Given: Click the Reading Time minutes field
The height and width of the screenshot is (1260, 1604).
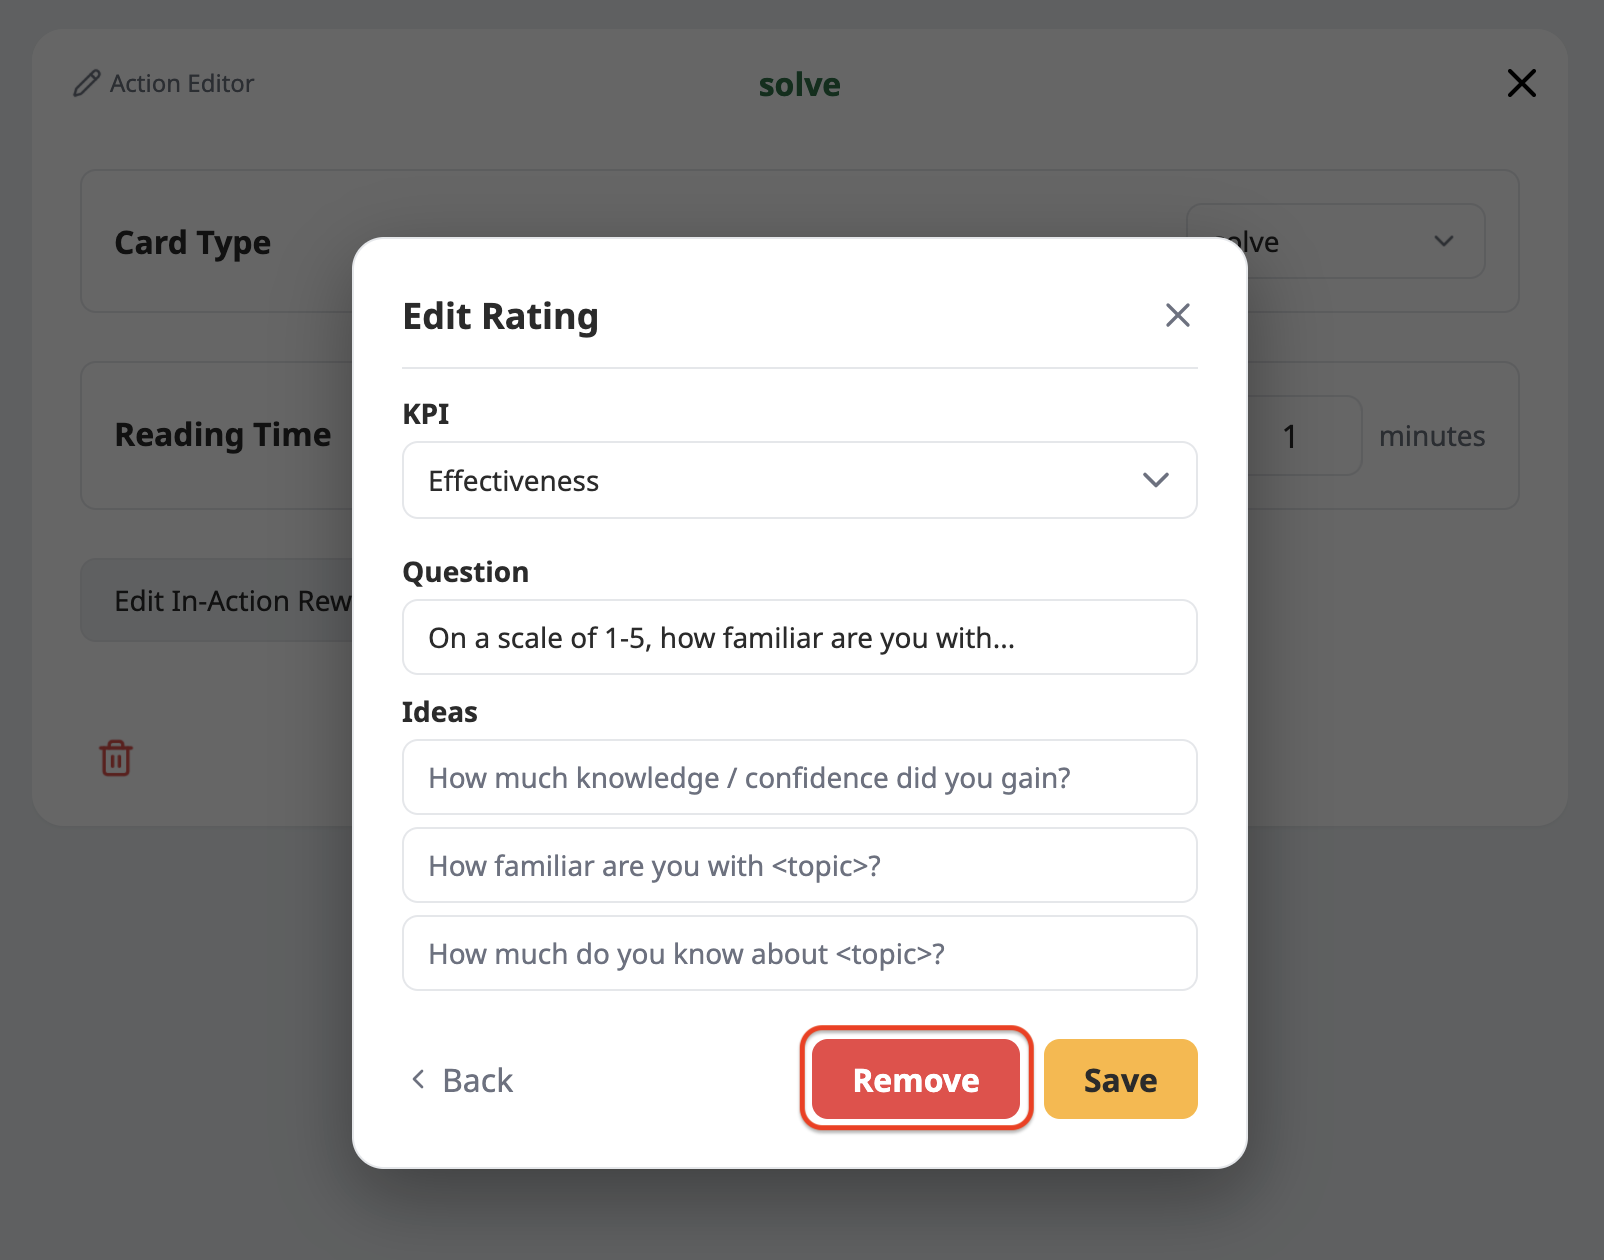Looking at the screenshot, I should pos(1304,435).
